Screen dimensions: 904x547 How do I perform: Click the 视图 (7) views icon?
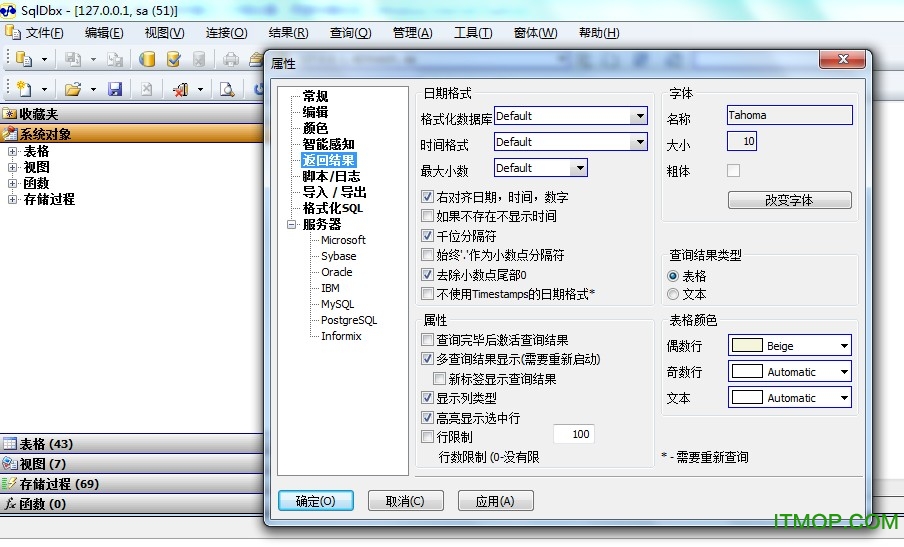[10, 463]
